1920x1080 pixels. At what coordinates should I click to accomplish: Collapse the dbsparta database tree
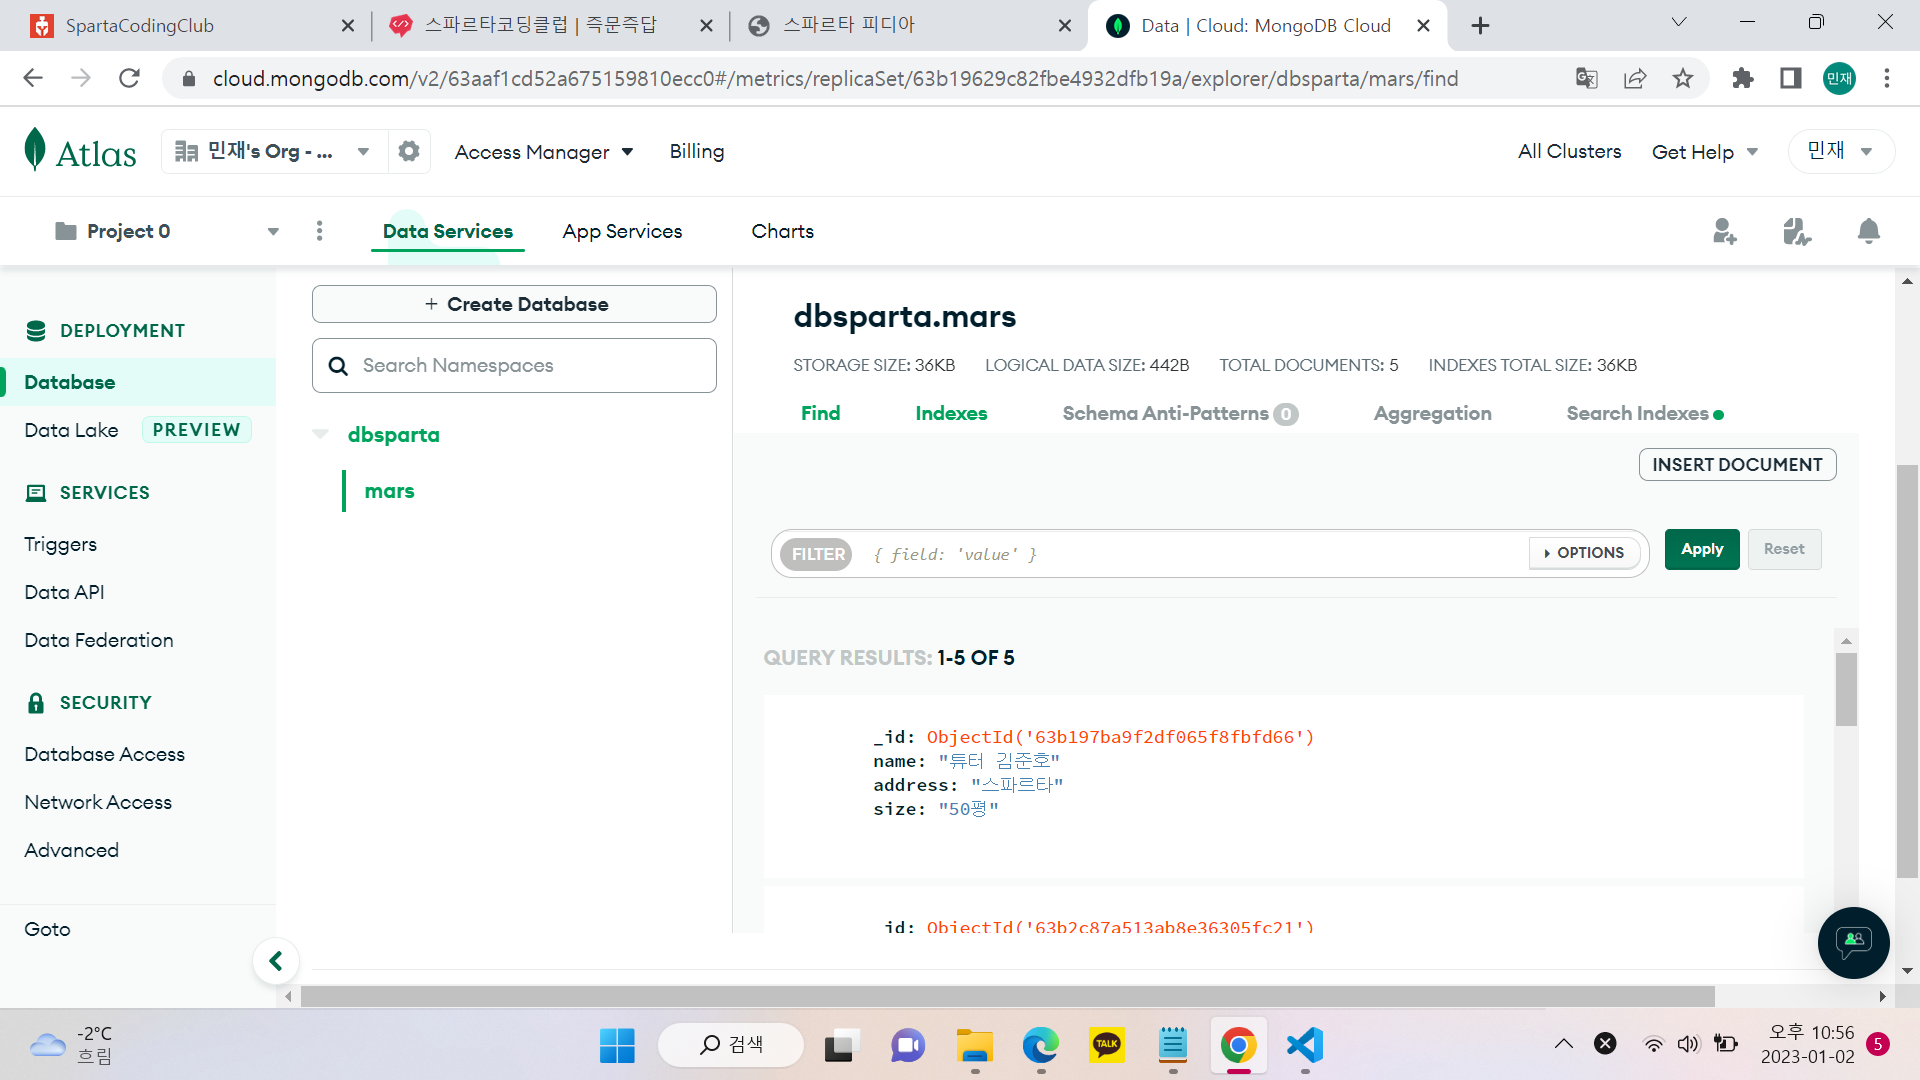(x=321, y=434)
